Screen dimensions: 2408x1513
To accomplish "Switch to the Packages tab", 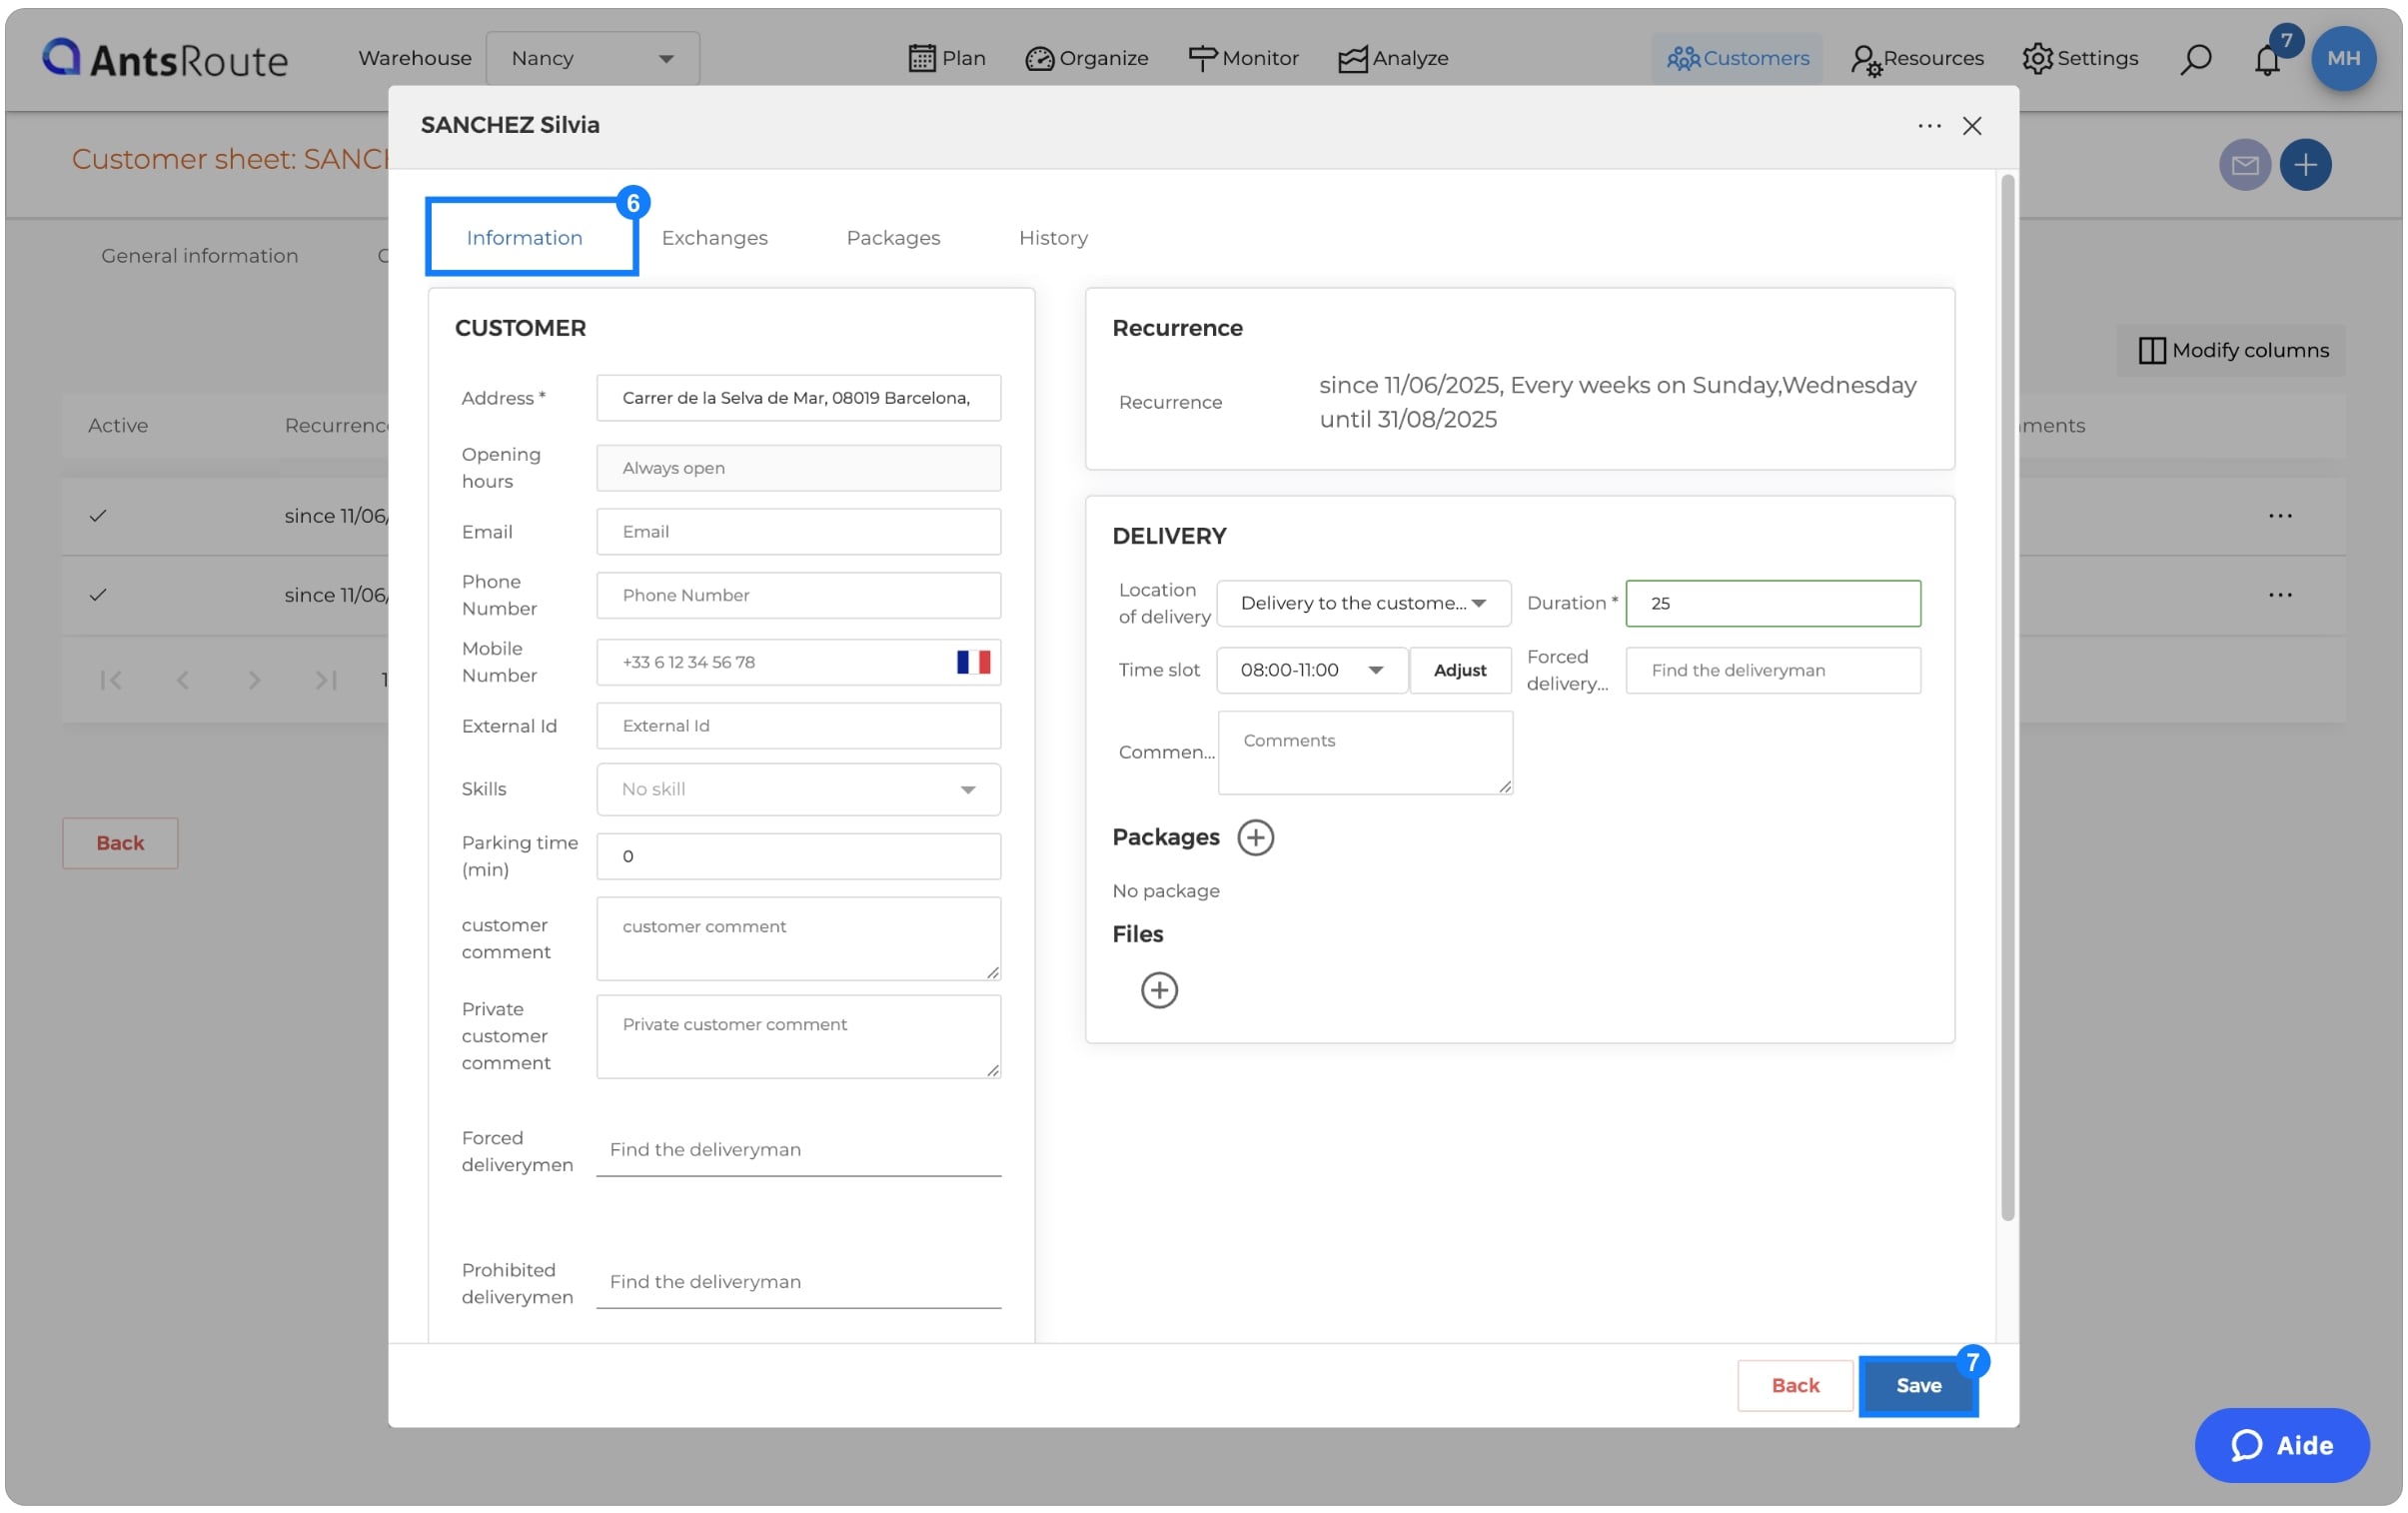I will (x=893, y=238).
